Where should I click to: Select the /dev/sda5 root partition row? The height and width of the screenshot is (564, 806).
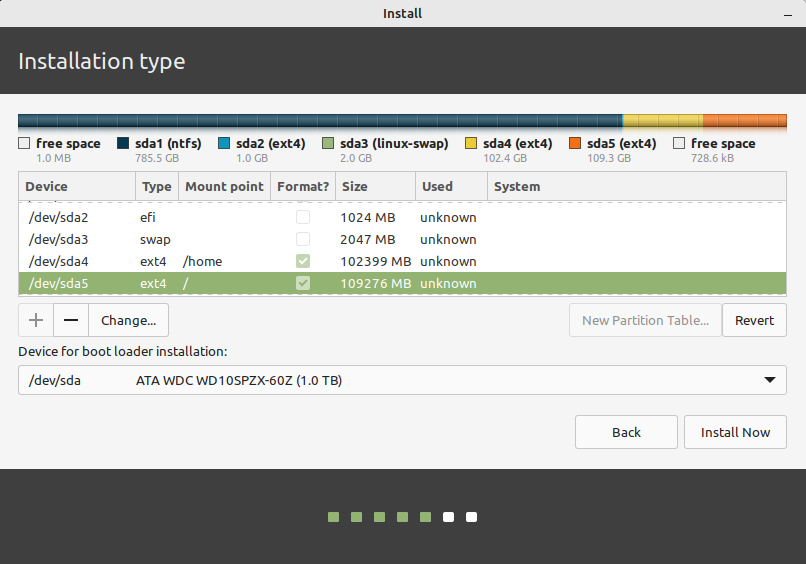point(402,283)
